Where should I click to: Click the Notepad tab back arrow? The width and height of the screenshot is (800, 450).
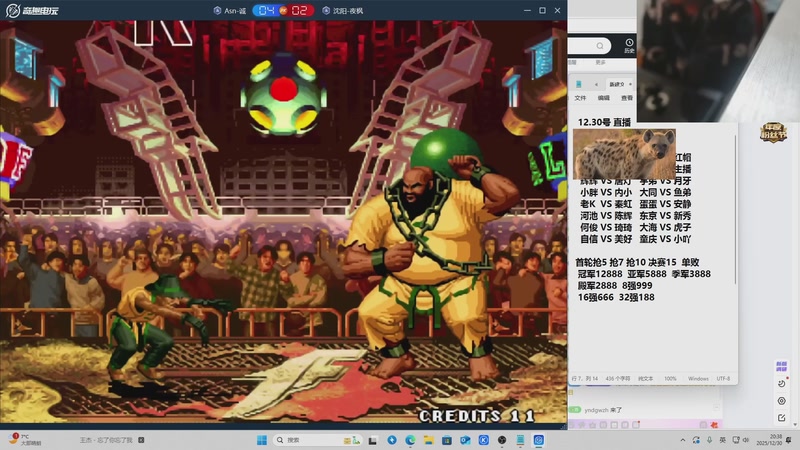point(596,84)
